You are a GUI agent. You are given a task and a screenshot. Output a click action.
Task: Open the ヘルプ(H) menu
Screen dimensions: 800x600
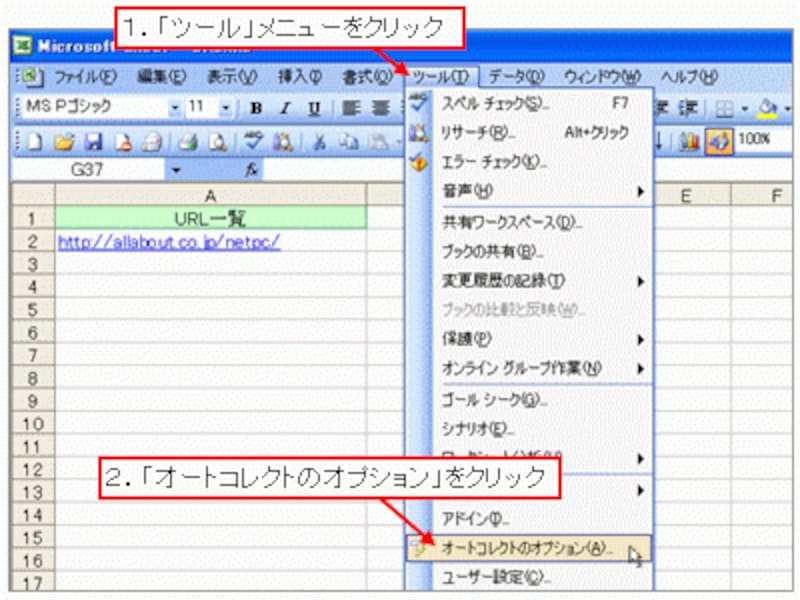689,77
